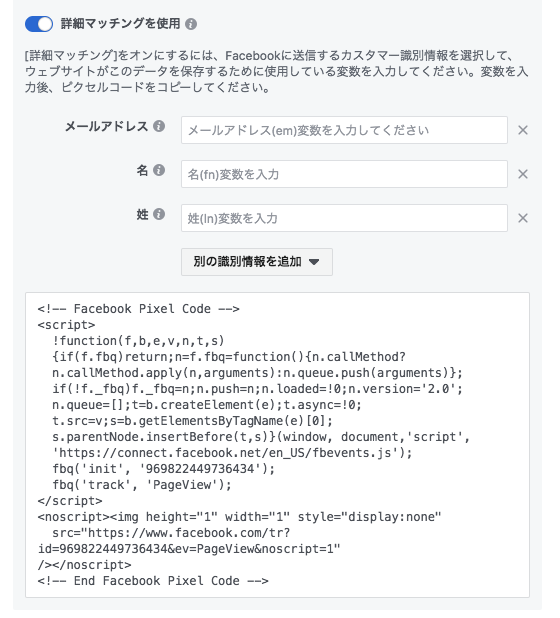Click info icon beside 詳細マッチングを使用
560x618 pixels.
point(191,24)
